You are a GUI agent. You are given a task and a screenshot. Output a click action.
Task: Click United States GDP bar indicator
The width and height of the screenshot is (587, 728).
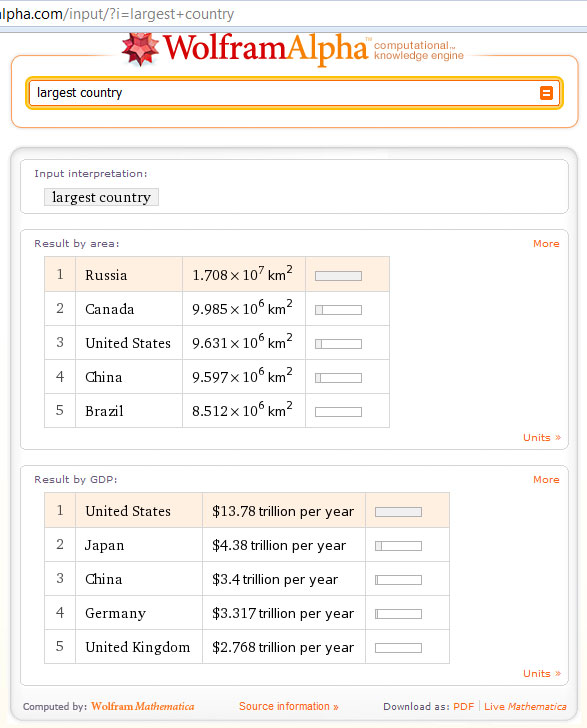[398, 512]
